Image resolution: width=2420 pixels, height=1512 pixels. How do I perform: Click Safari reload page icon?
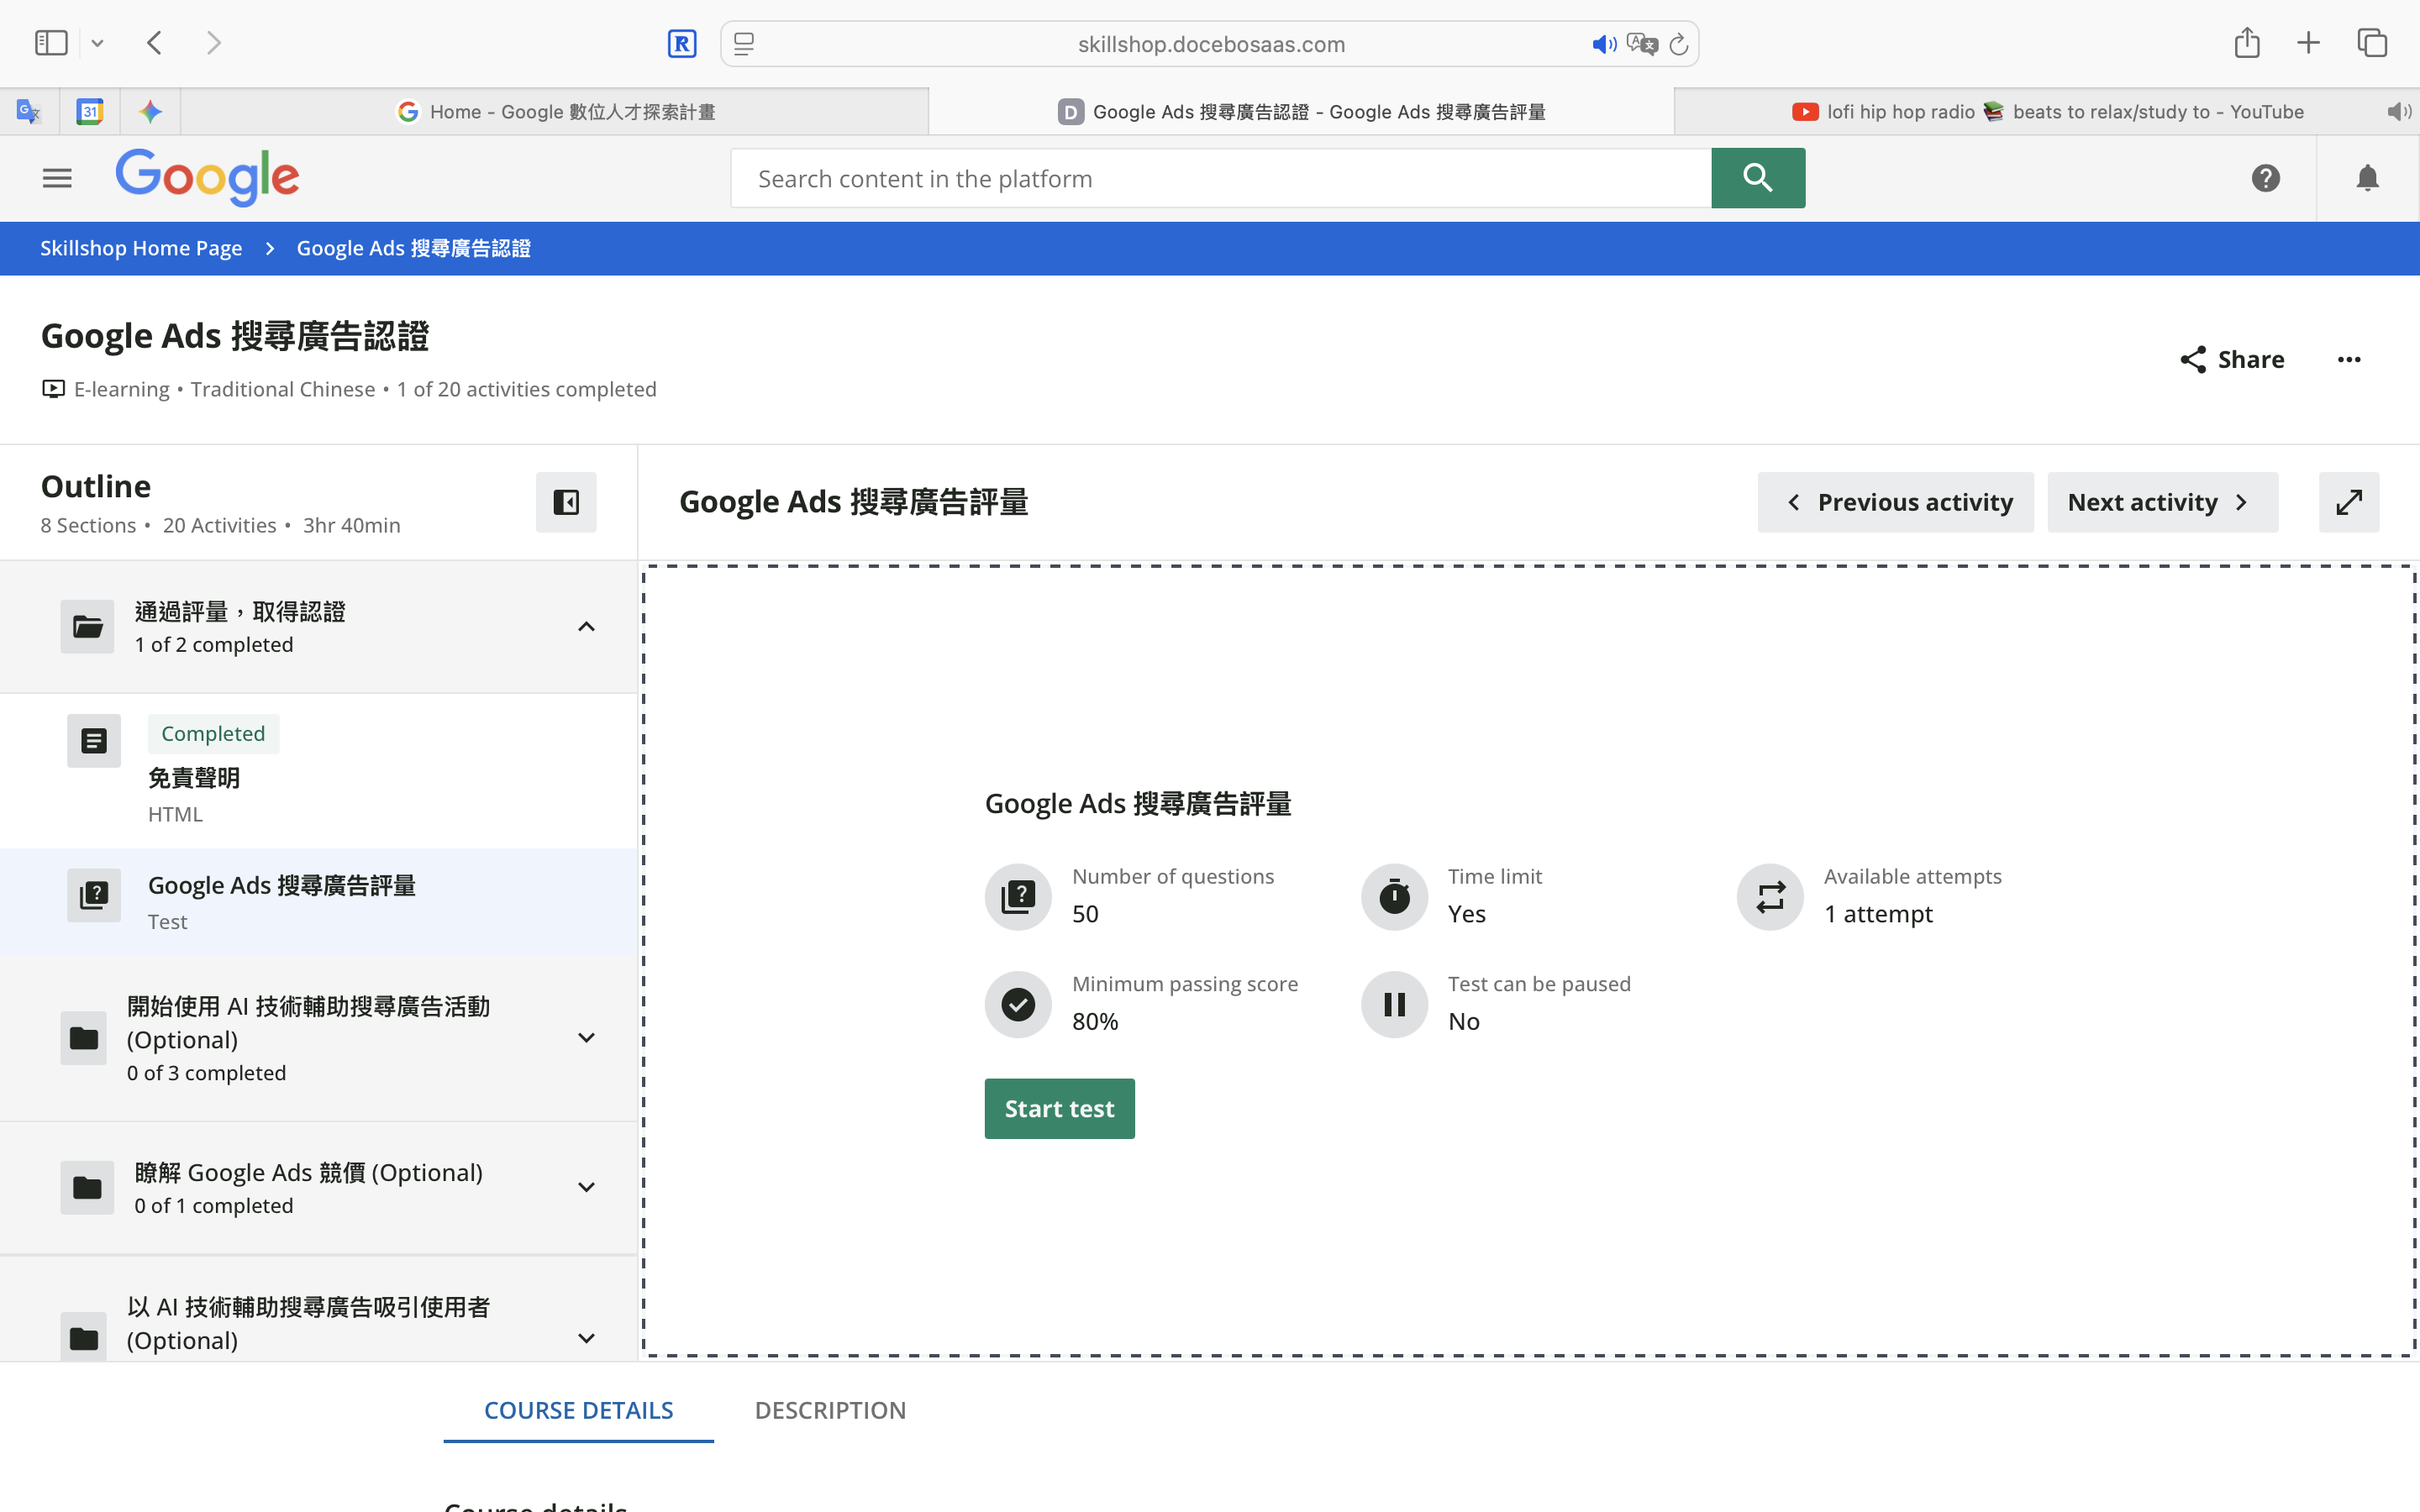point(1679,44)
